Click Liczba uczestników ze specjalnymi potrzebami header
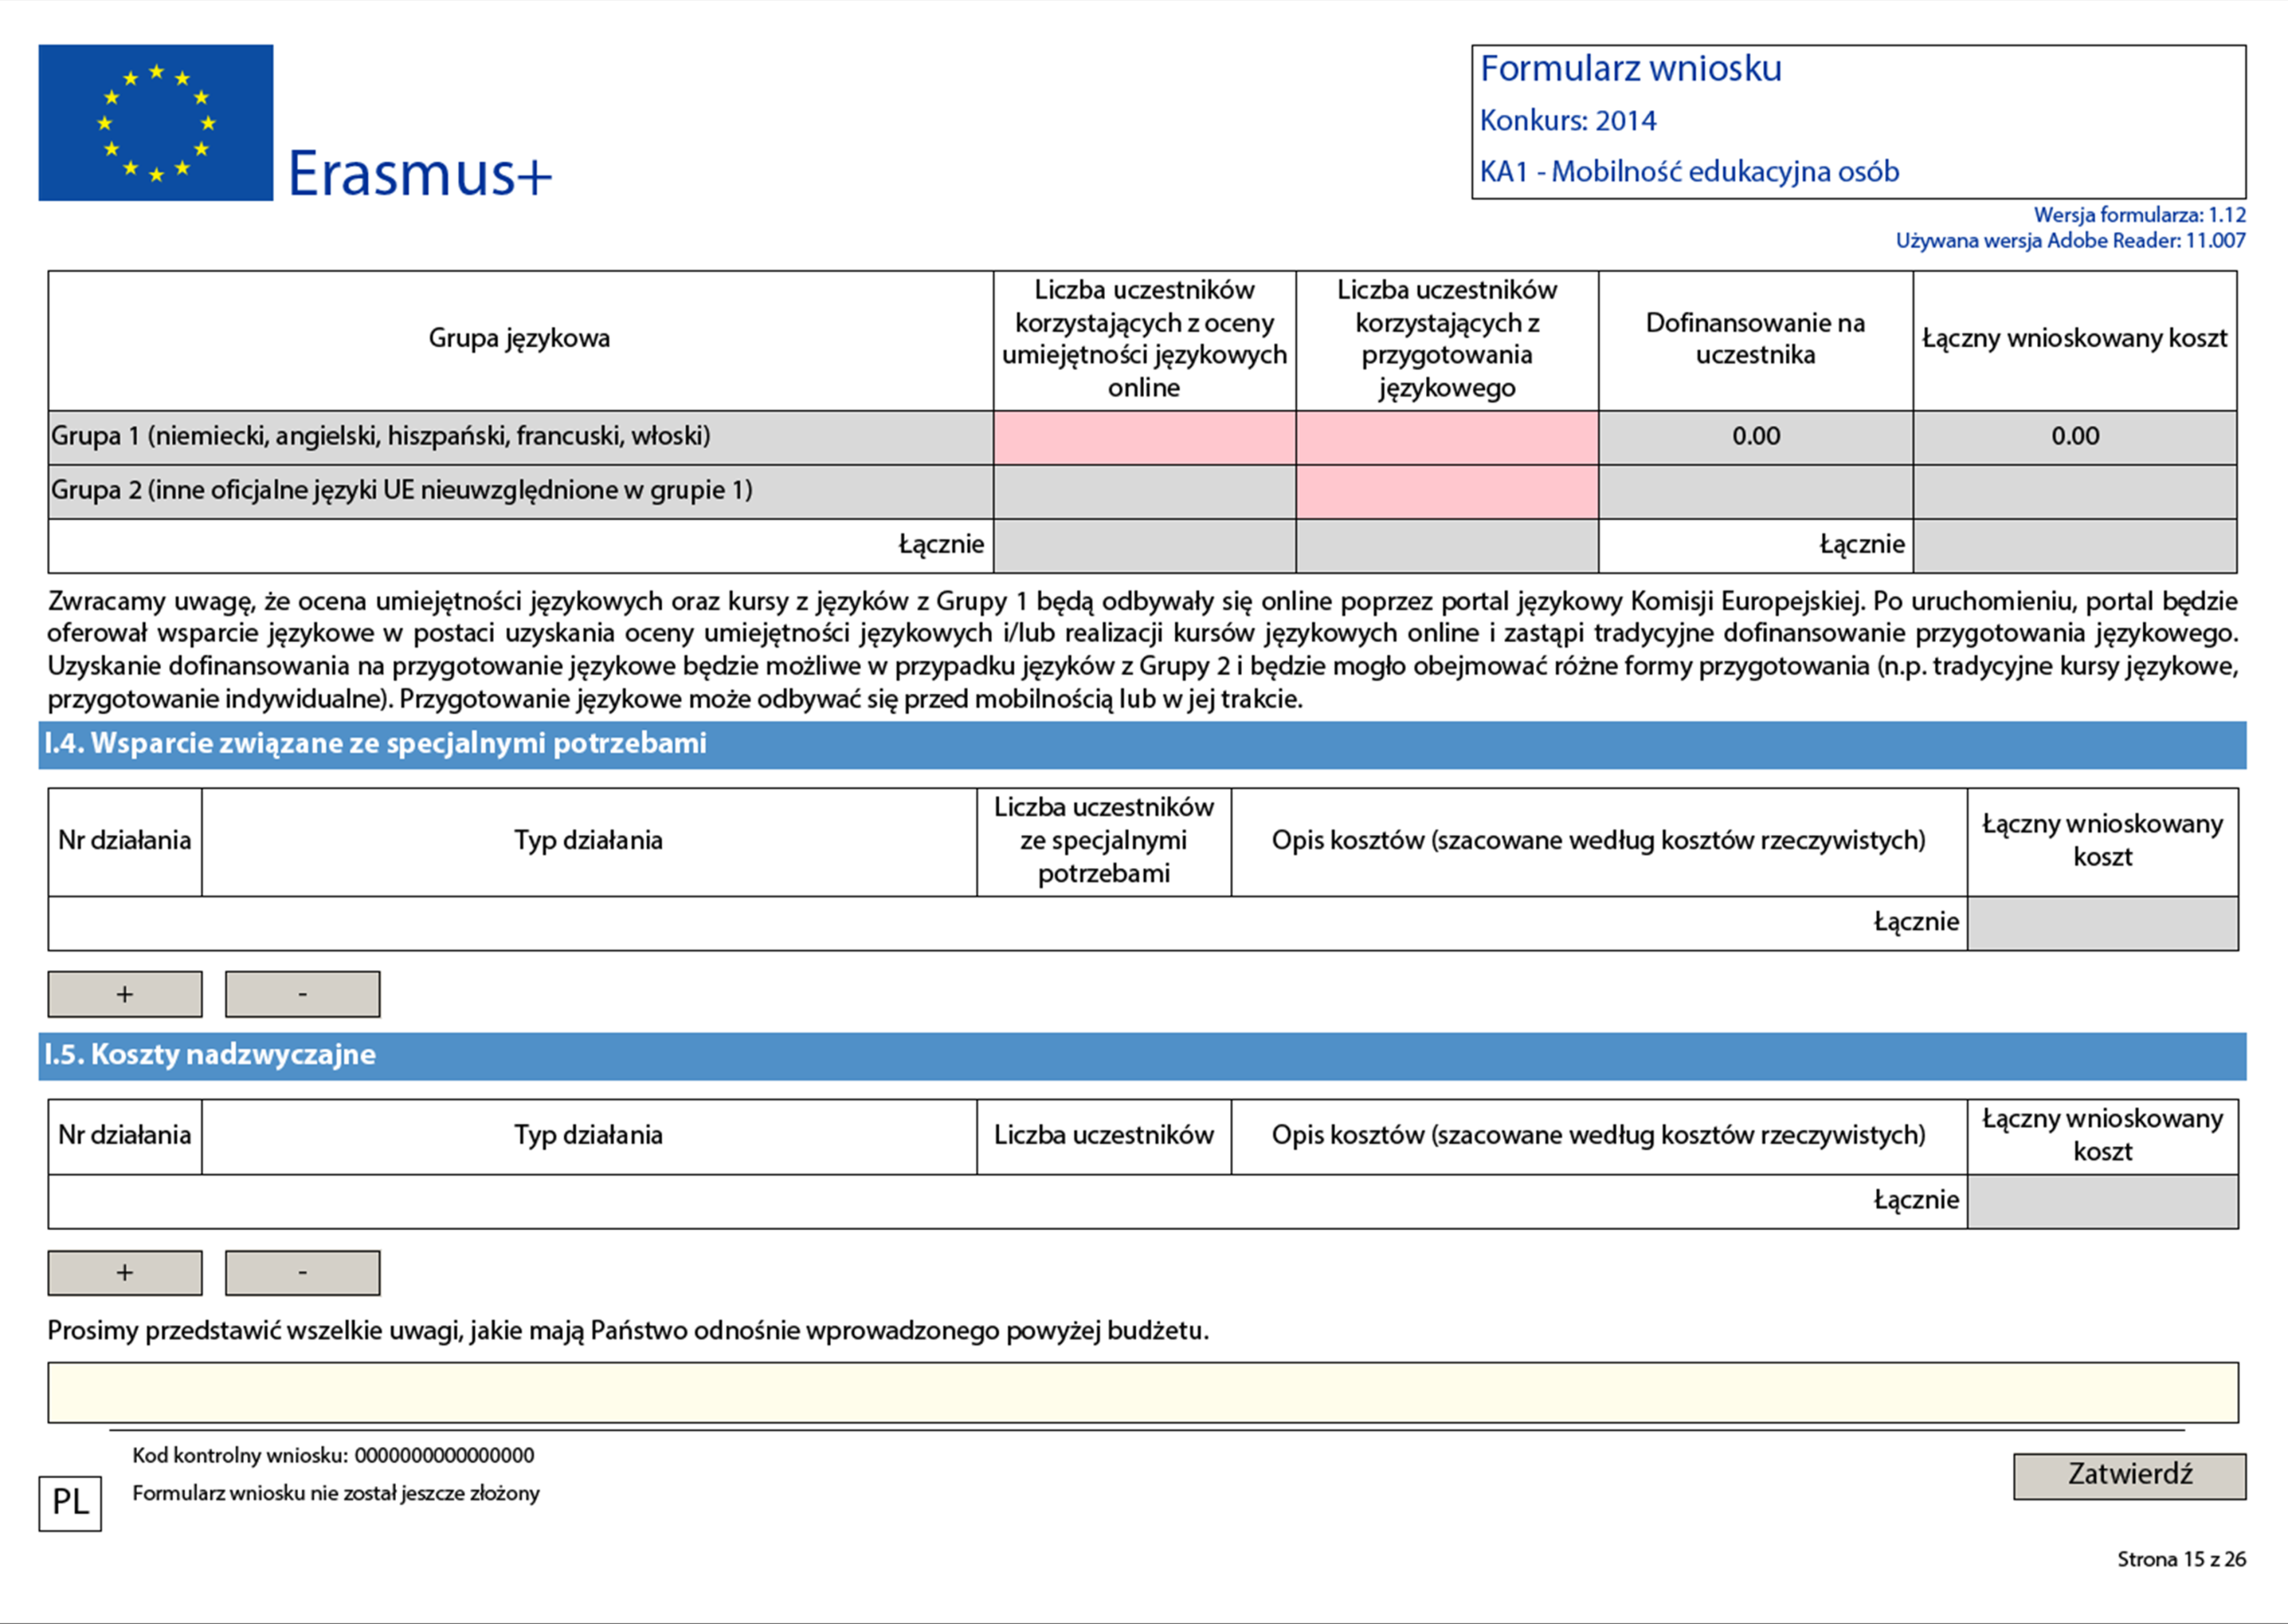Image resolution: width=2288 pixels, height=1624 pixels. click(x=1104, y=841)
